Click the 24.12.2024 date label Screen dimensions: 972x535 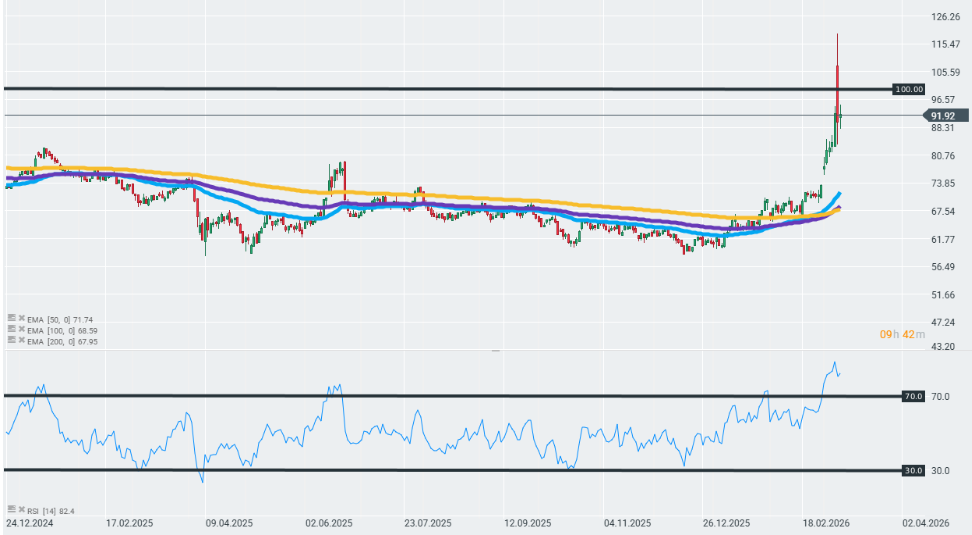pos(29,523)
